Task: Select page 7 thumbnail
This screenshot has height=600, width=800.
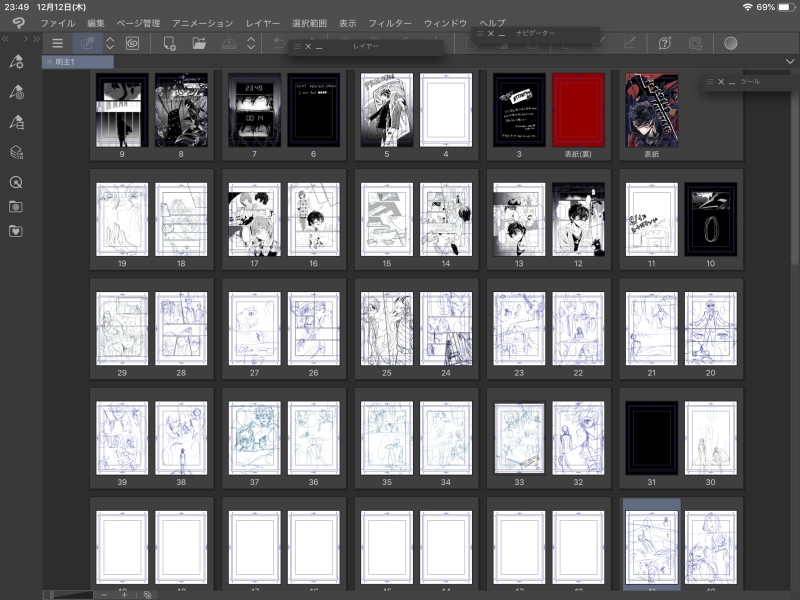Action: point(254,110)
